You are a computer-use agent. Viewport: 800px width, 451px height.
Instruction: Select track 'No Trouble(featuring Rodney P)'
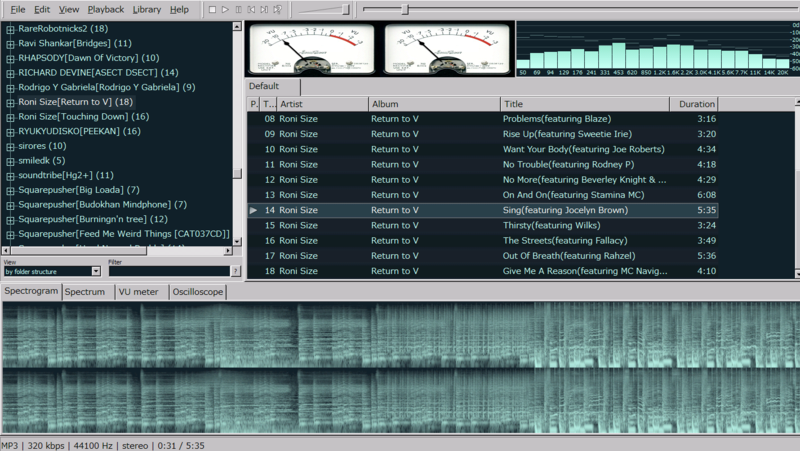[483, 165]
